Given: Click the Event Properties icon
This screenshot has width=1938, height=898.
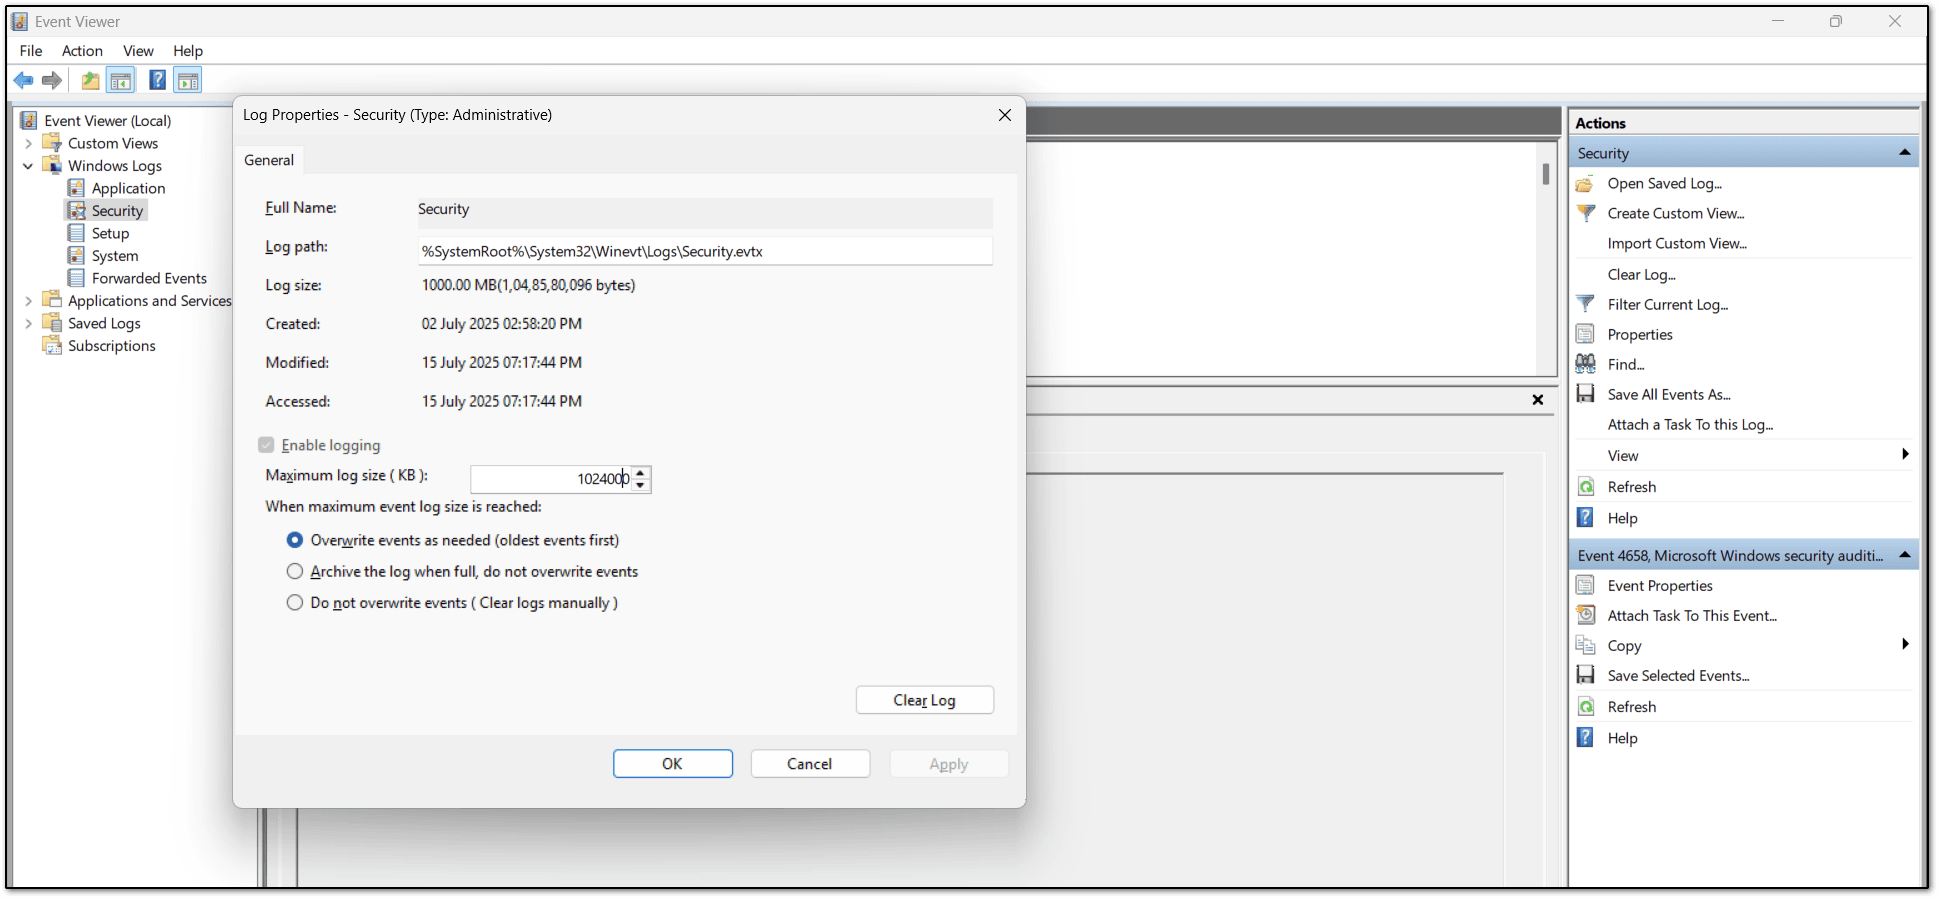Looking at the screenshot, I should click(x=1585, y=585).
